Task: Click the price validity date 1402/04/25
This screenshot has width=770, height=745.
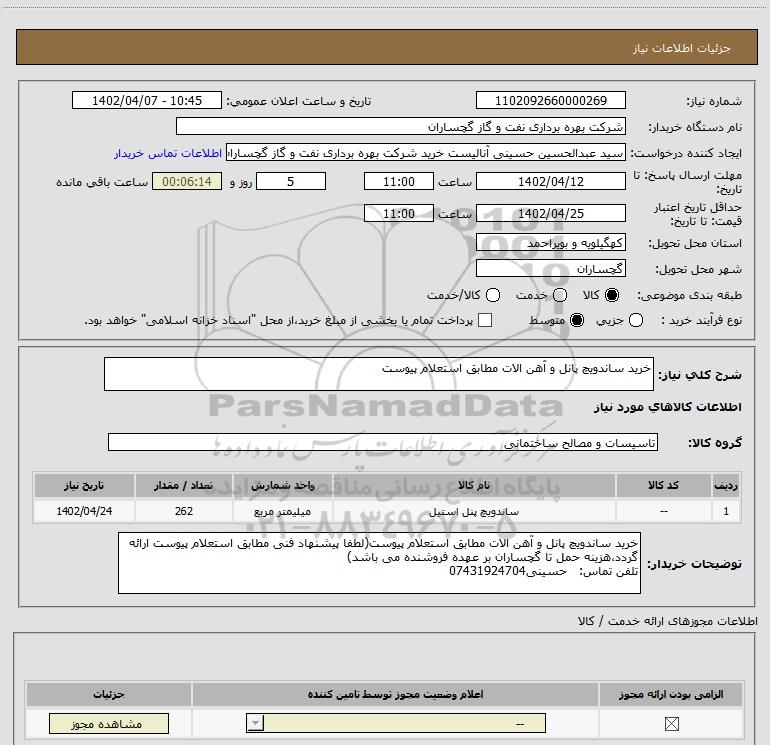Action: 550,213
